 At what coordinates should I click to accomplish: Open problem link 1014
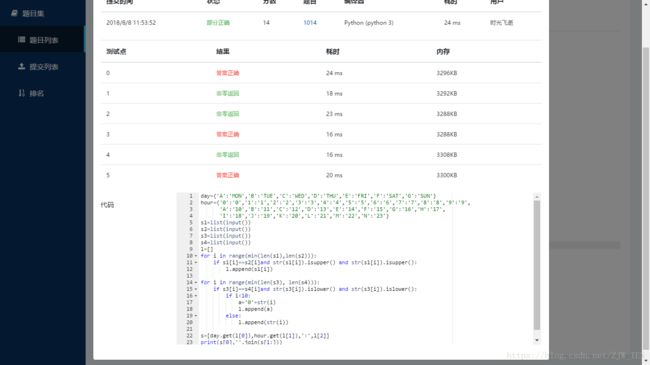[x=310, y=22]
